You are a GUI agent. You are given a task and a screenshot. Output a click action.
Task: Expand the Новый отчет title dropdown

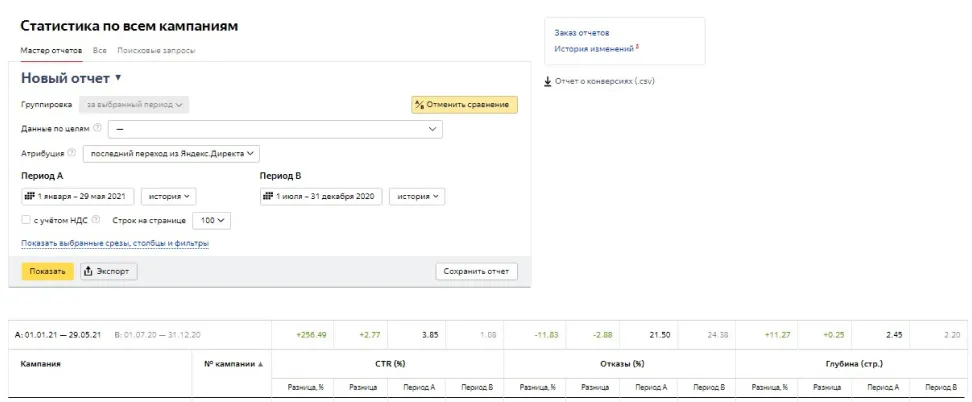tap(118, 78)
